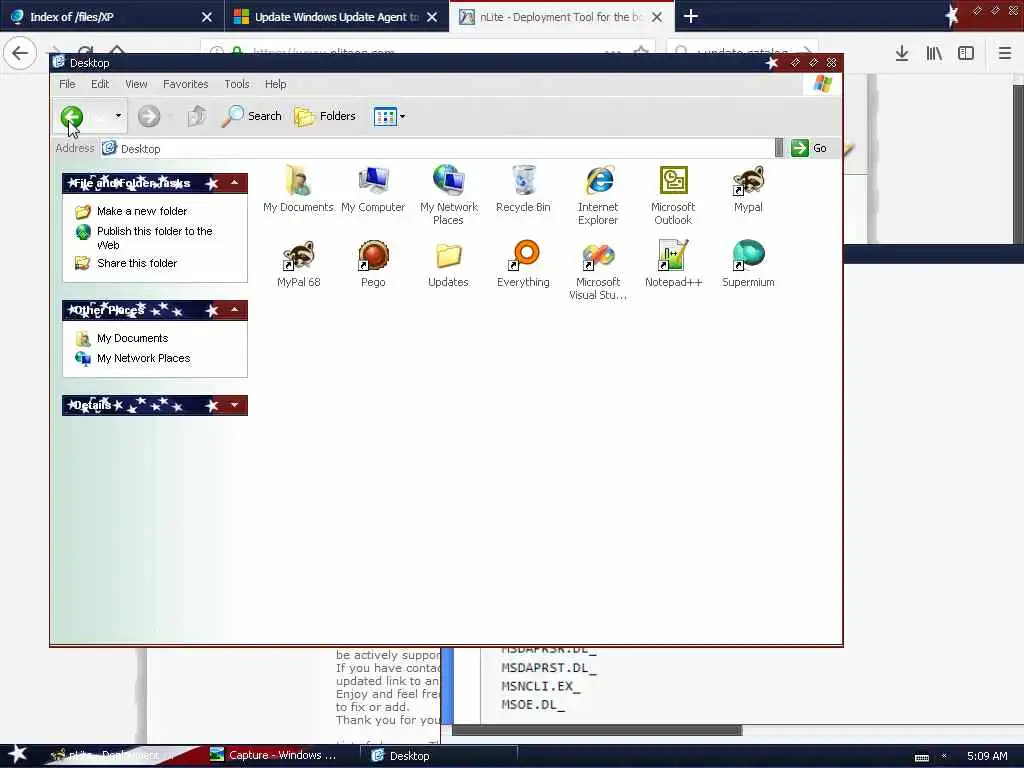This screenshot has width=1024, height=768.
Task: Open the browser Library icon
Action: click(x=934, y=53)
